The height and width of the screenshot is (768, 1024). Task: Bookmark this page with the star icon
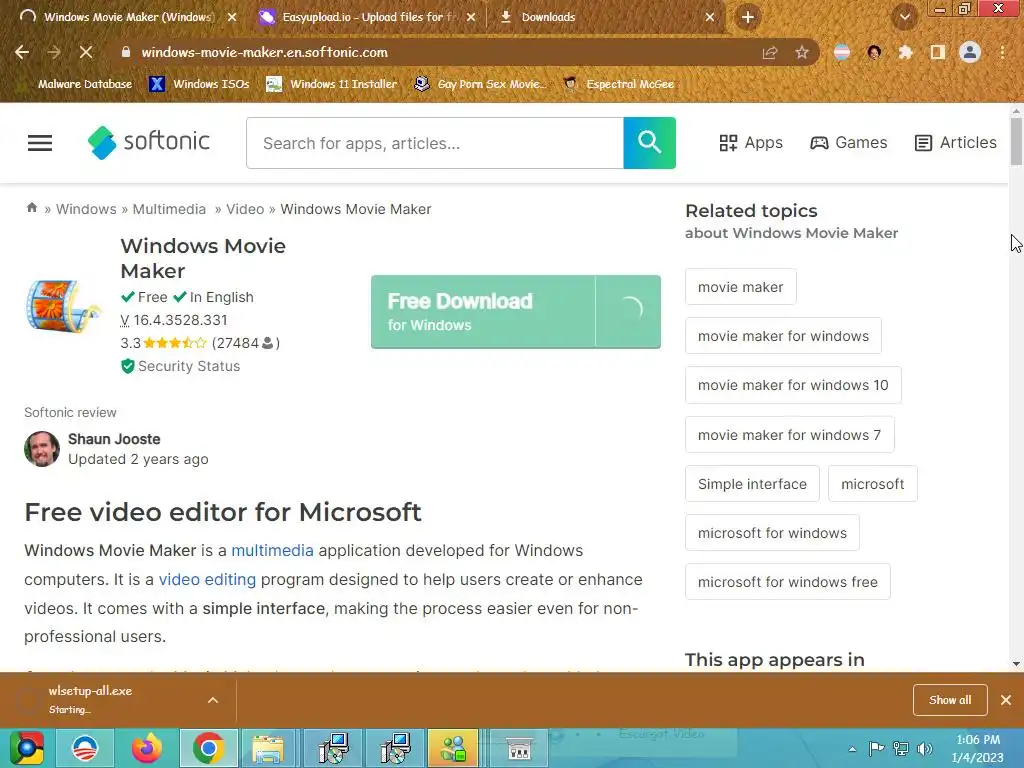pos(802,52)
